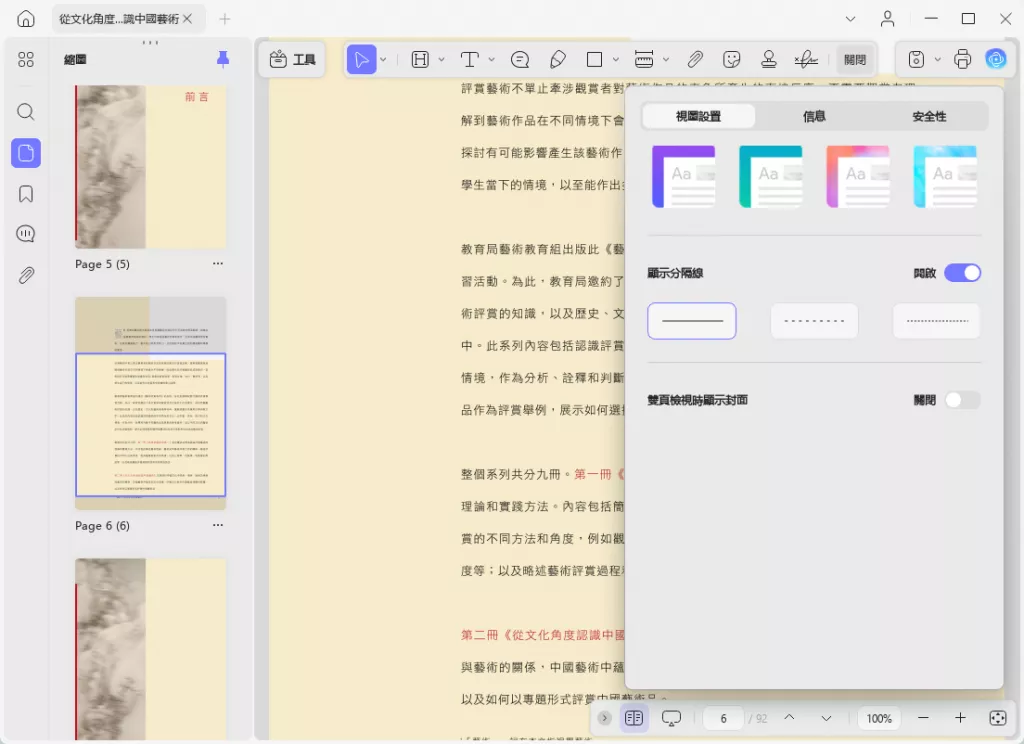Close the 從文化角度 document tab

coord(188,19)
